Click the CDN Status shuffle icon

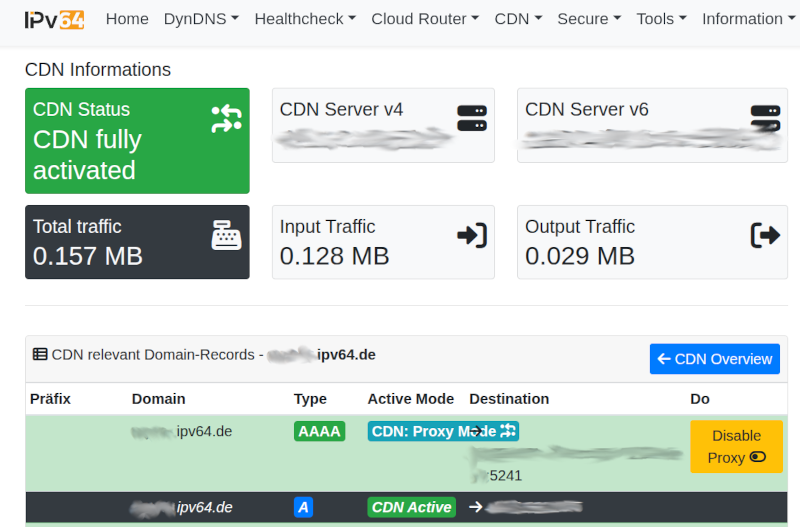tap(226, 119)
